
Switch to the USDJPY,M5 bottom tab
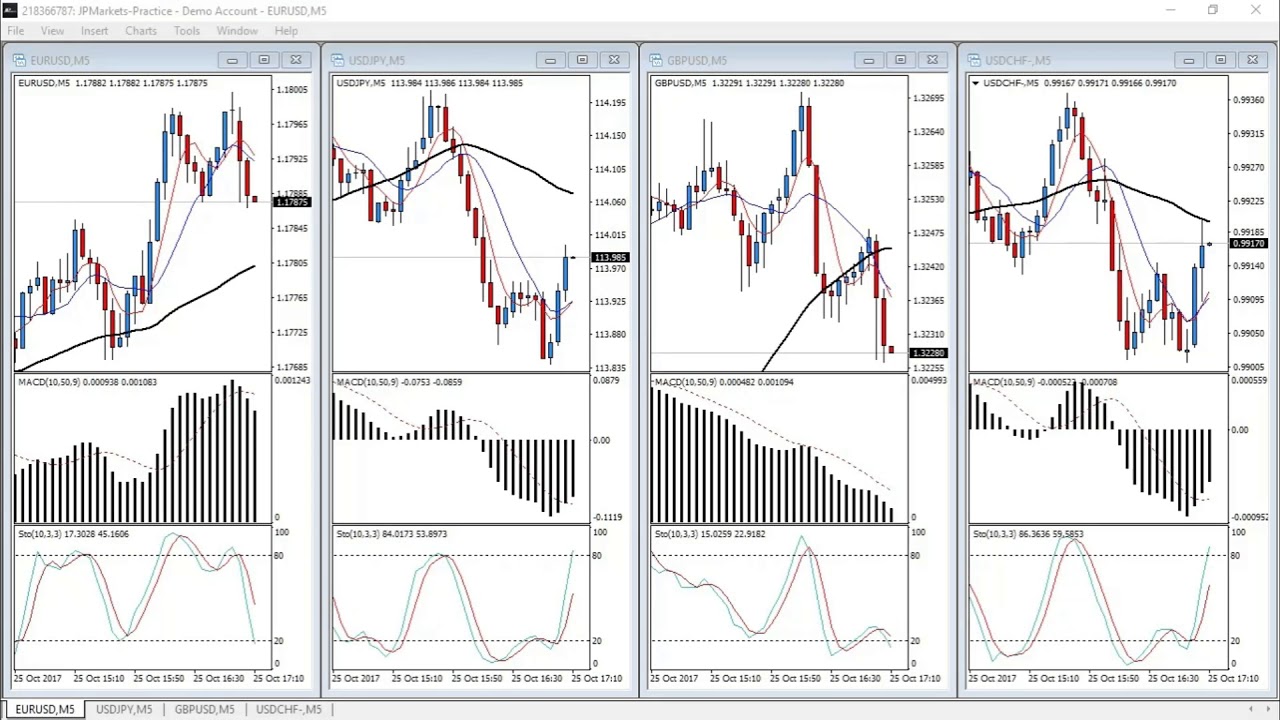[124, 709]
